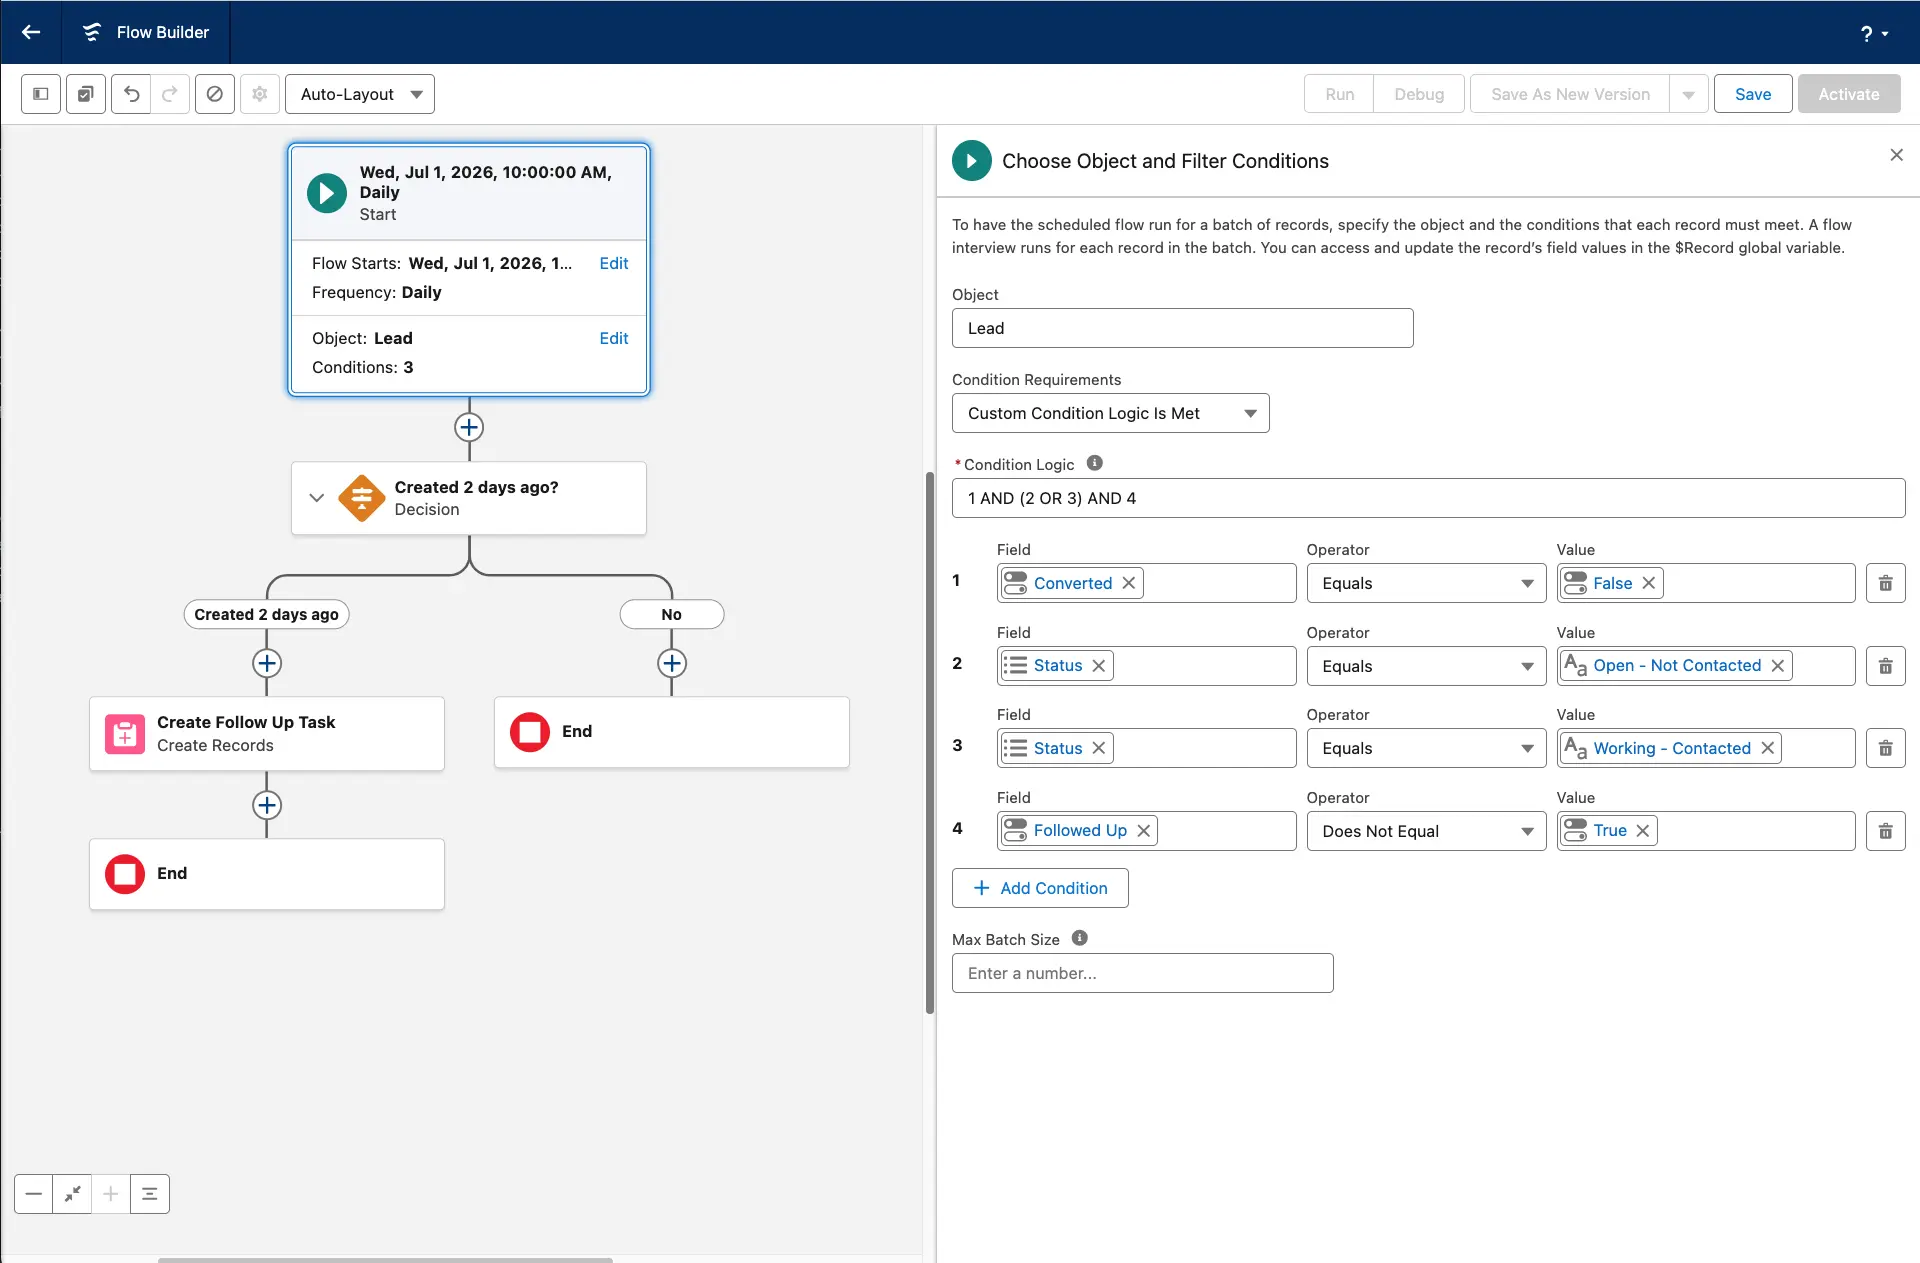The height and width of the screenshot is (1263, 1920).
Task: Click Save As New Version
Action: pyautogui.click(x=1570, y=94)
